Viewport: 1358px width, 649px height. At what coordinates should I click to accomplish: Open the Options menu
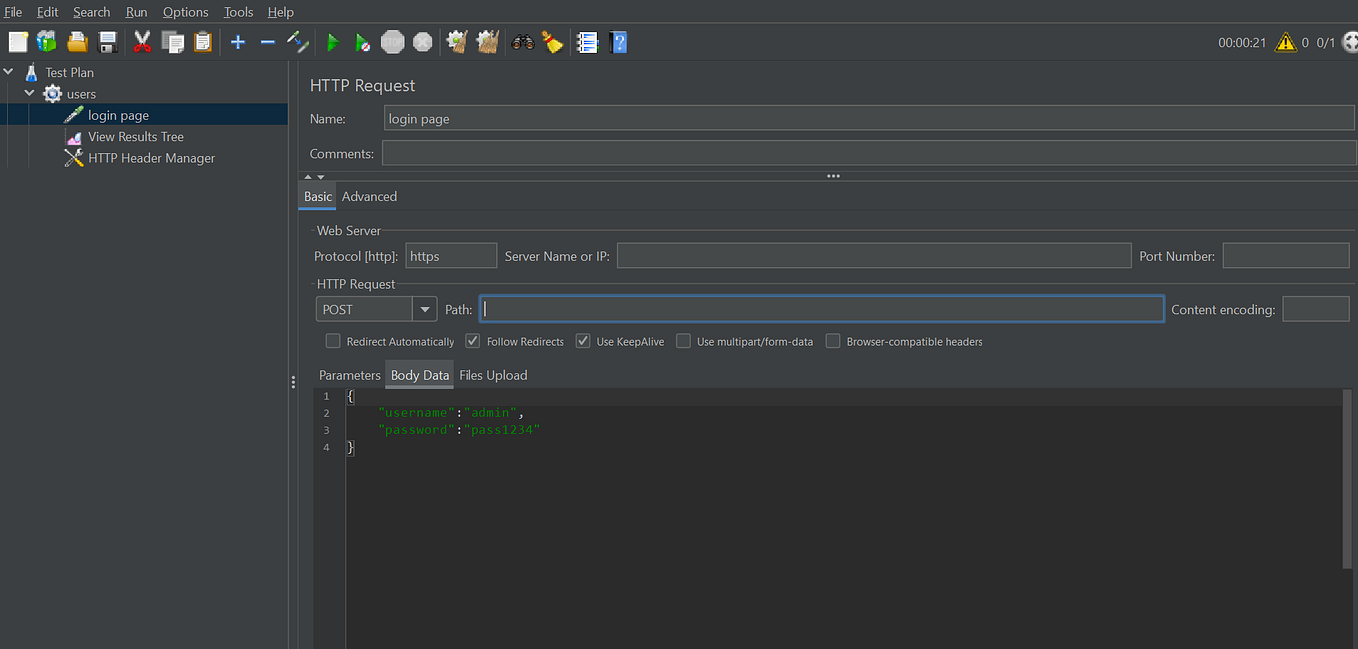click(185, 11)
